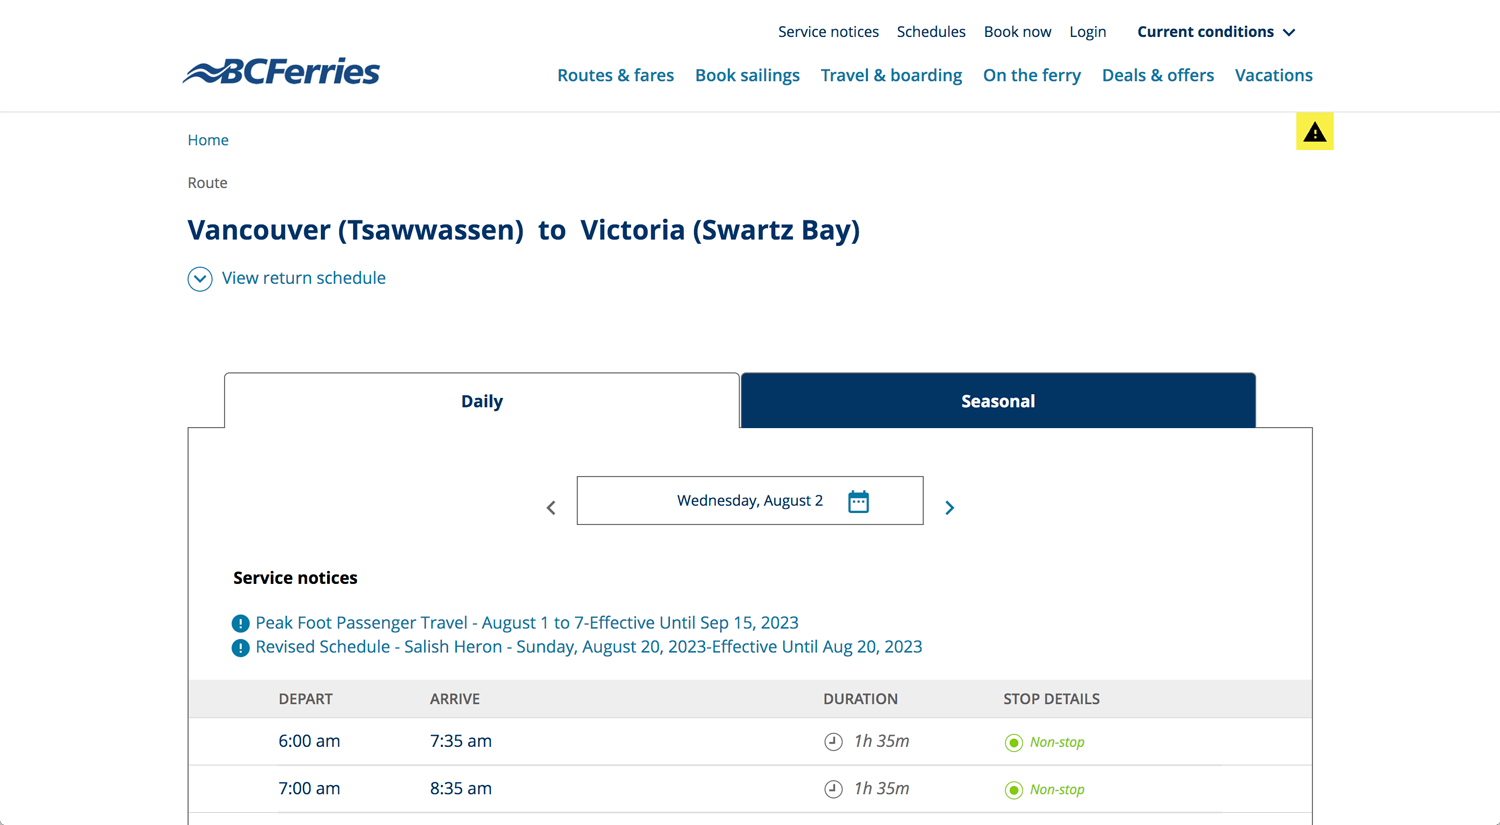Click the Wednesday, August 2 date field
This screenshot has width=1500, height=825.
(x=750, y=500)
